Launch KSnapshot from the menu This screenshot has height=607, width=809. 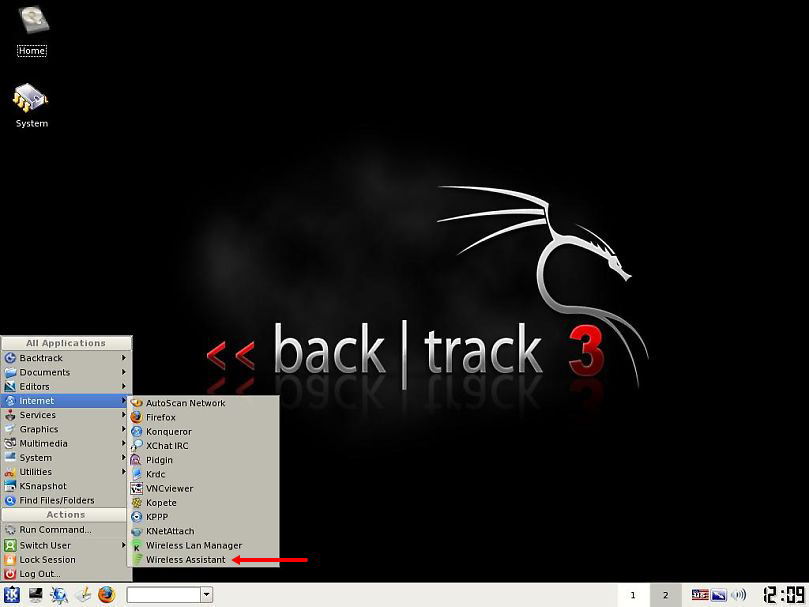(x=65, y=486)
